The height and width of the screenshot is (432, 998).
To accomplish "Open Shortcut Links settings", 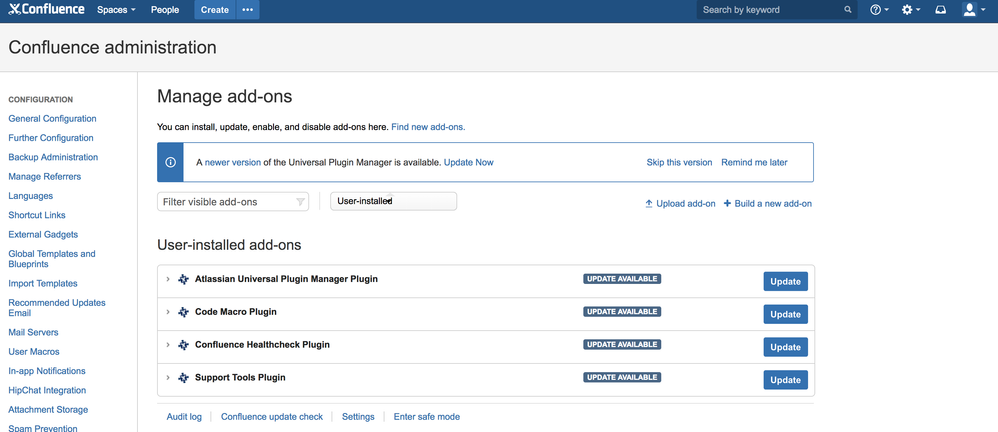I will 37,215.
